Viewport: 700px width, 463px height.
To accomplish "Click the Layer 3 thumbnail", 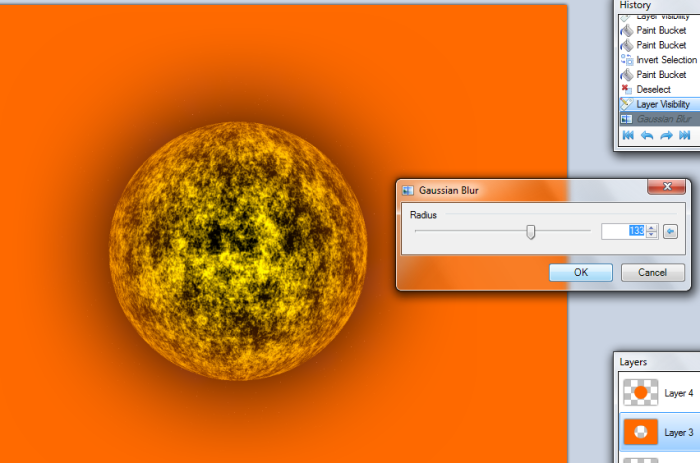I will point(641,432).
